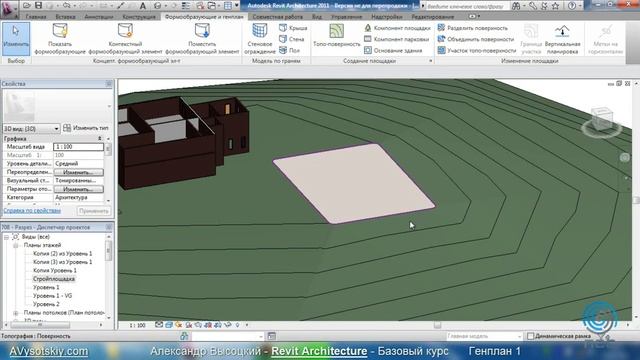
Task: Click Вертикальная планировка tool
Action: pyautogui.click(x=562, y=39)
